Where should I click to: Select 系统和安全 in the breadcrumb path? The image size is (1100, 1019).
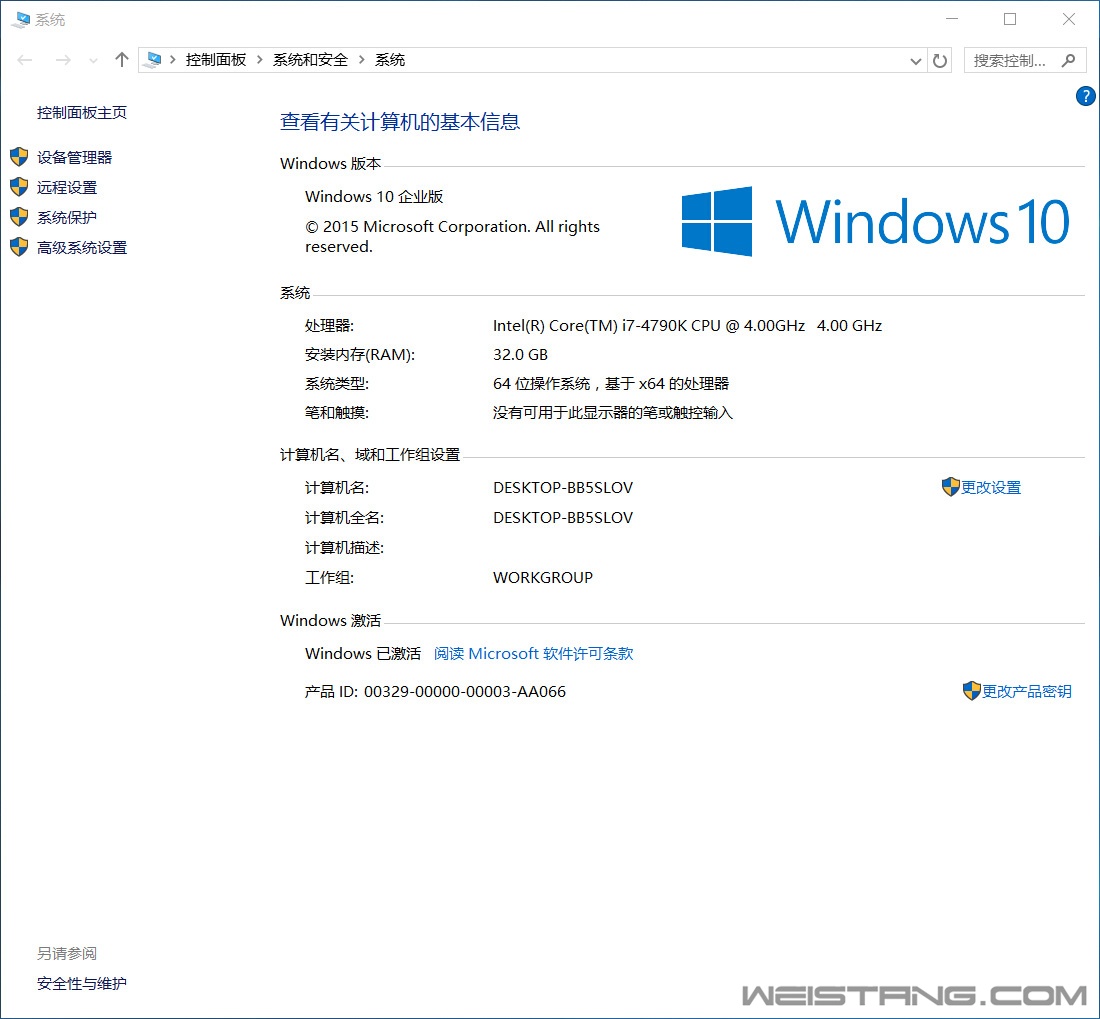tap(310, 60)
